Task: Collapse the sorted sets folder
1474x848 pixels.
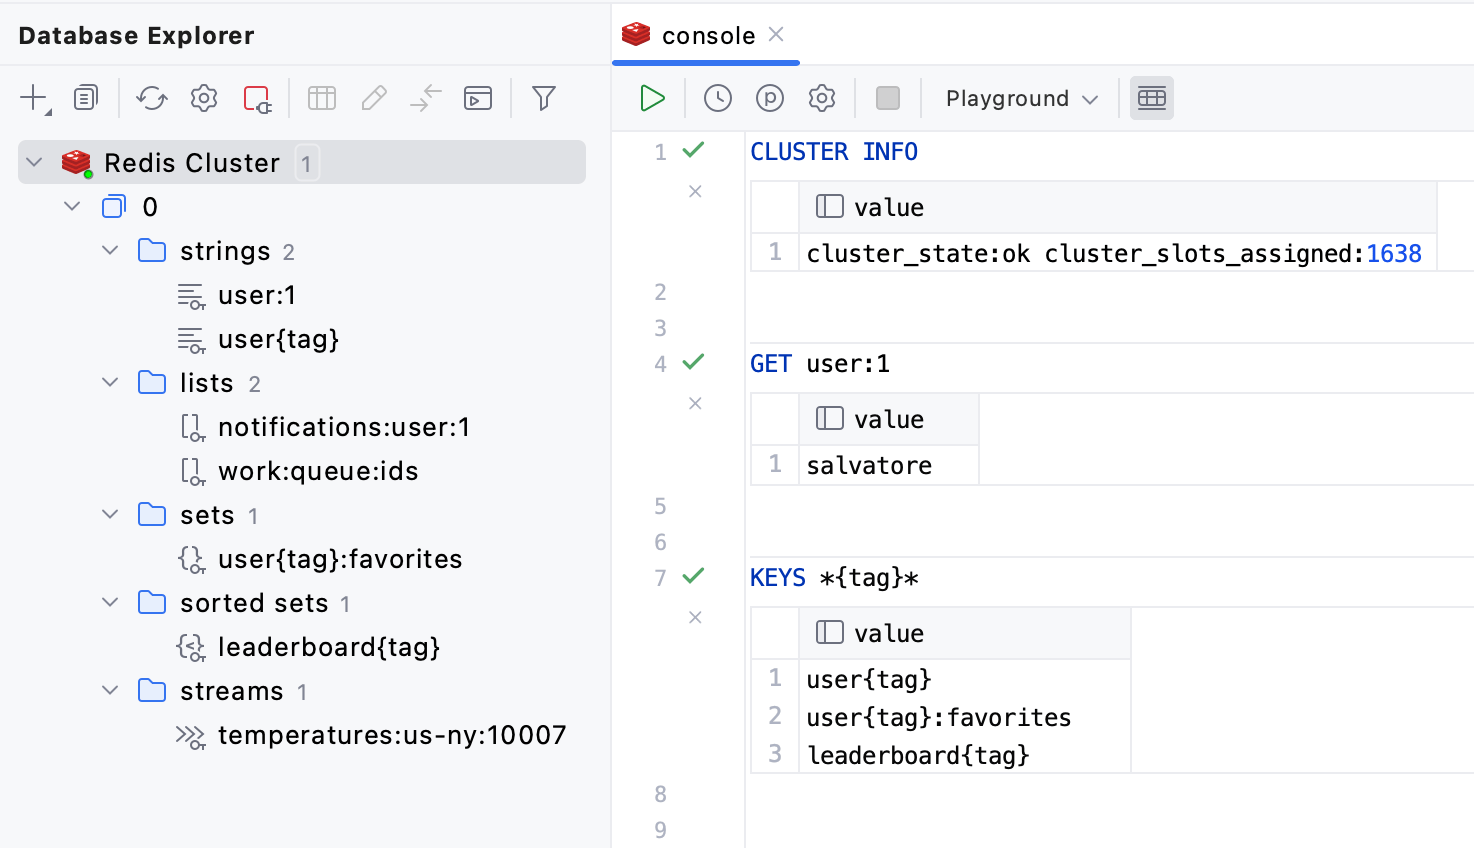Action: coord(110,602)
